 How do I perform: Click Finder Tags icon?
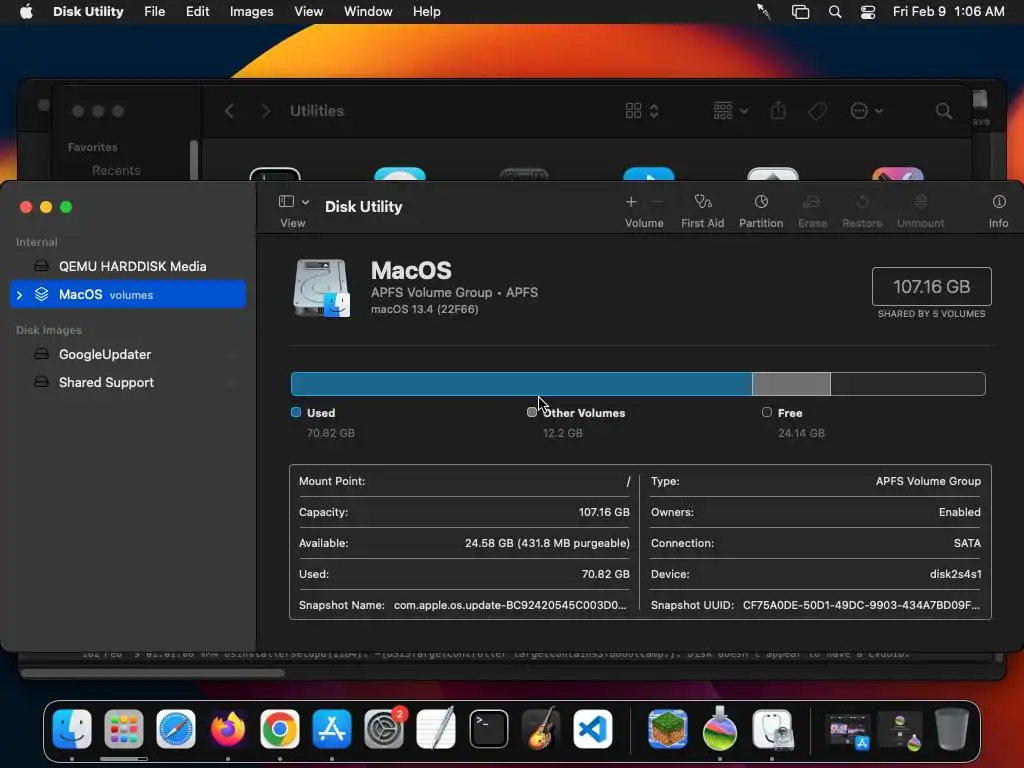(818, 111)
